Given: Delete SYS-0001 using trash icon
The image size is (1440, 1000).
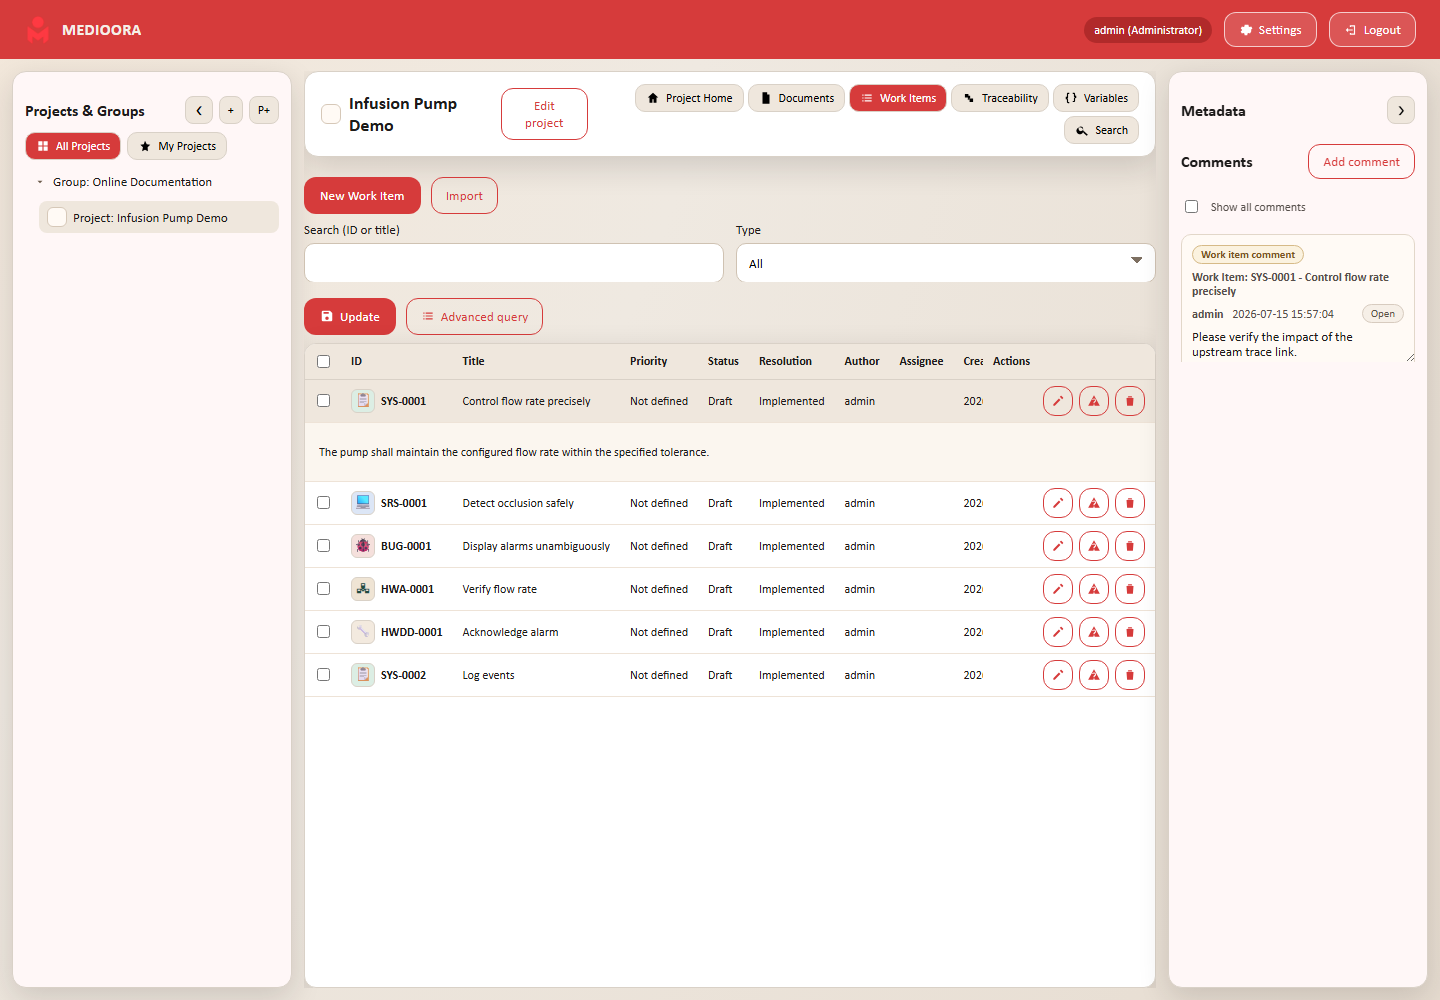Looking at the screenshot, I should (x=1130, y=401).
